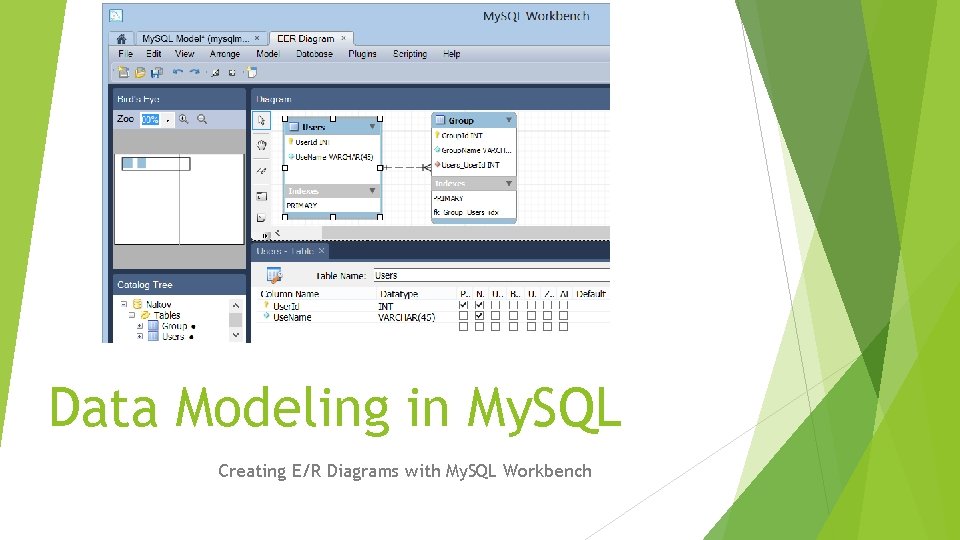The width and height of the screenshot is (960, 540).
Task: Click the toggle grid toolbar icon
Action: [x=216, y=73]
